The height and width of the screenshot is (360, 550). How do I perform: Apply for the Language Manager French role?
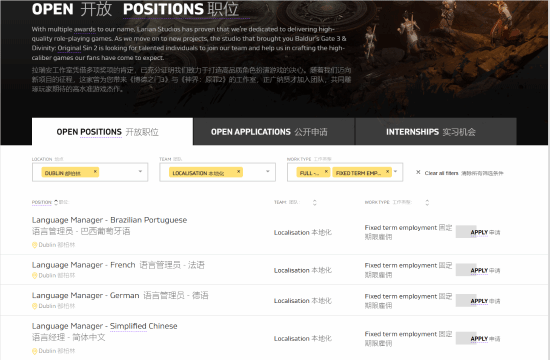click(x=479, y=270)
